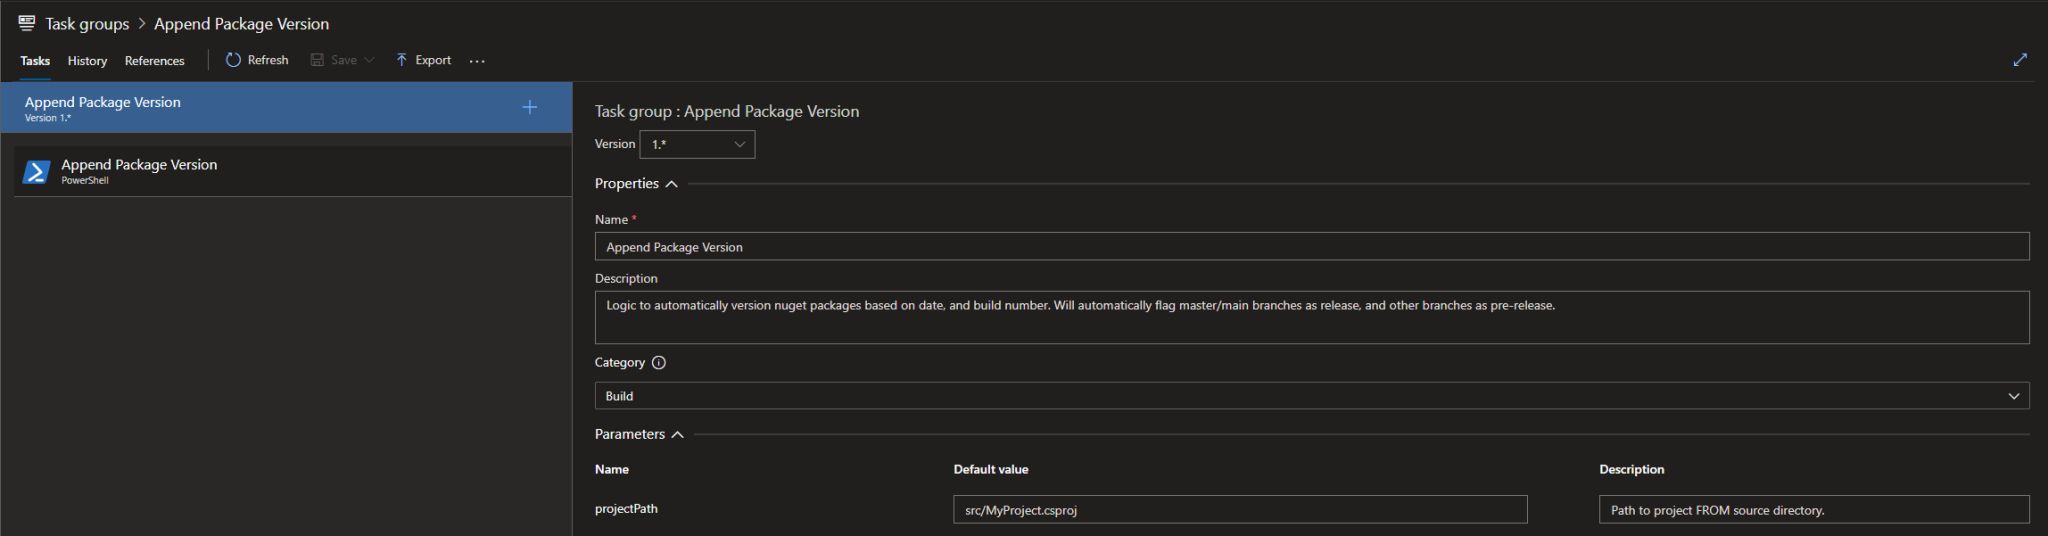Click the Export arrow icon
This screenshot has width=2048, height=536.
pos(401,60)
